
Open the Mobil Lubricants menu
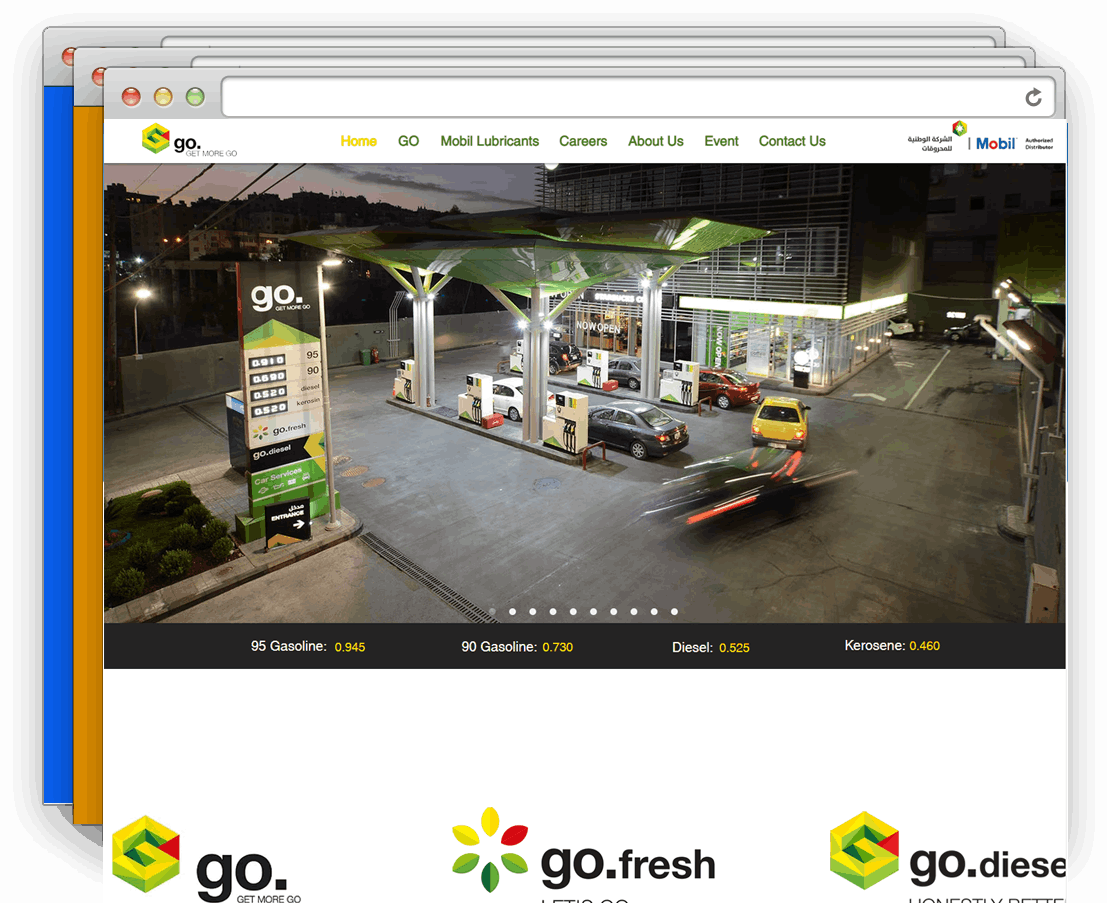(x=489, y=141)
